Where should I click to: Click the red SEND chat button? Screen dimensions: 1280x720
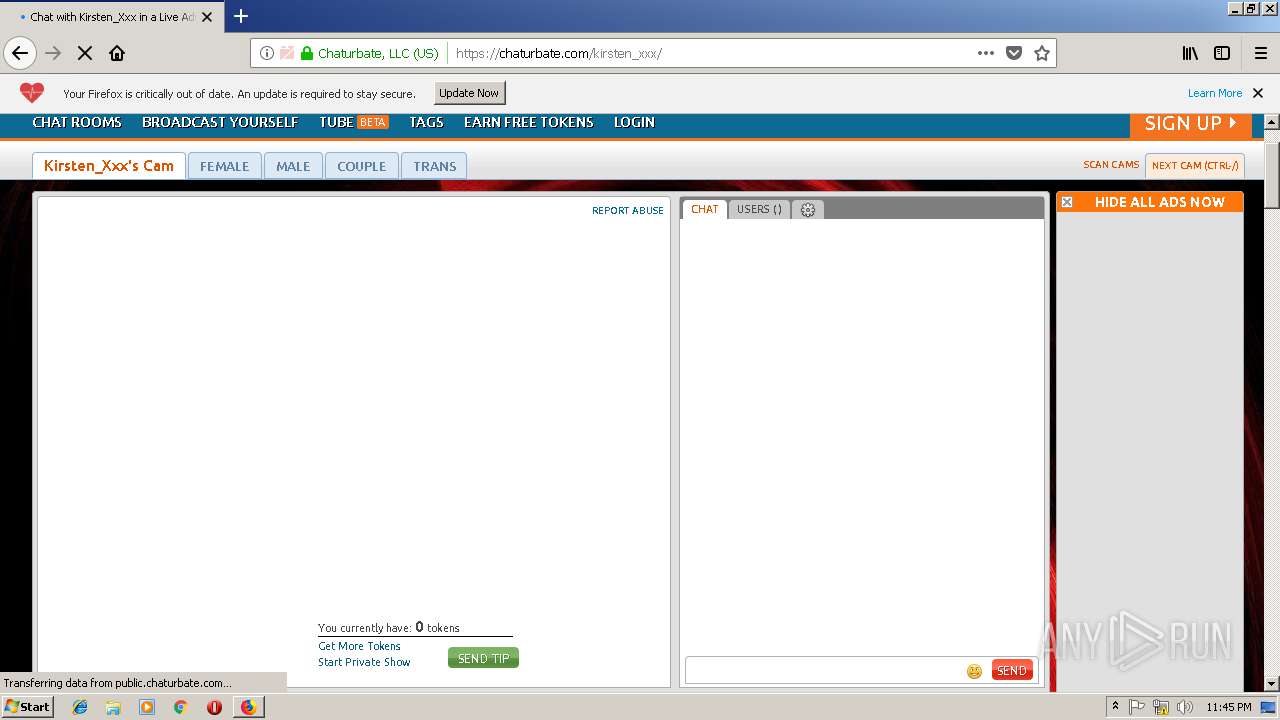(1012, 671)
